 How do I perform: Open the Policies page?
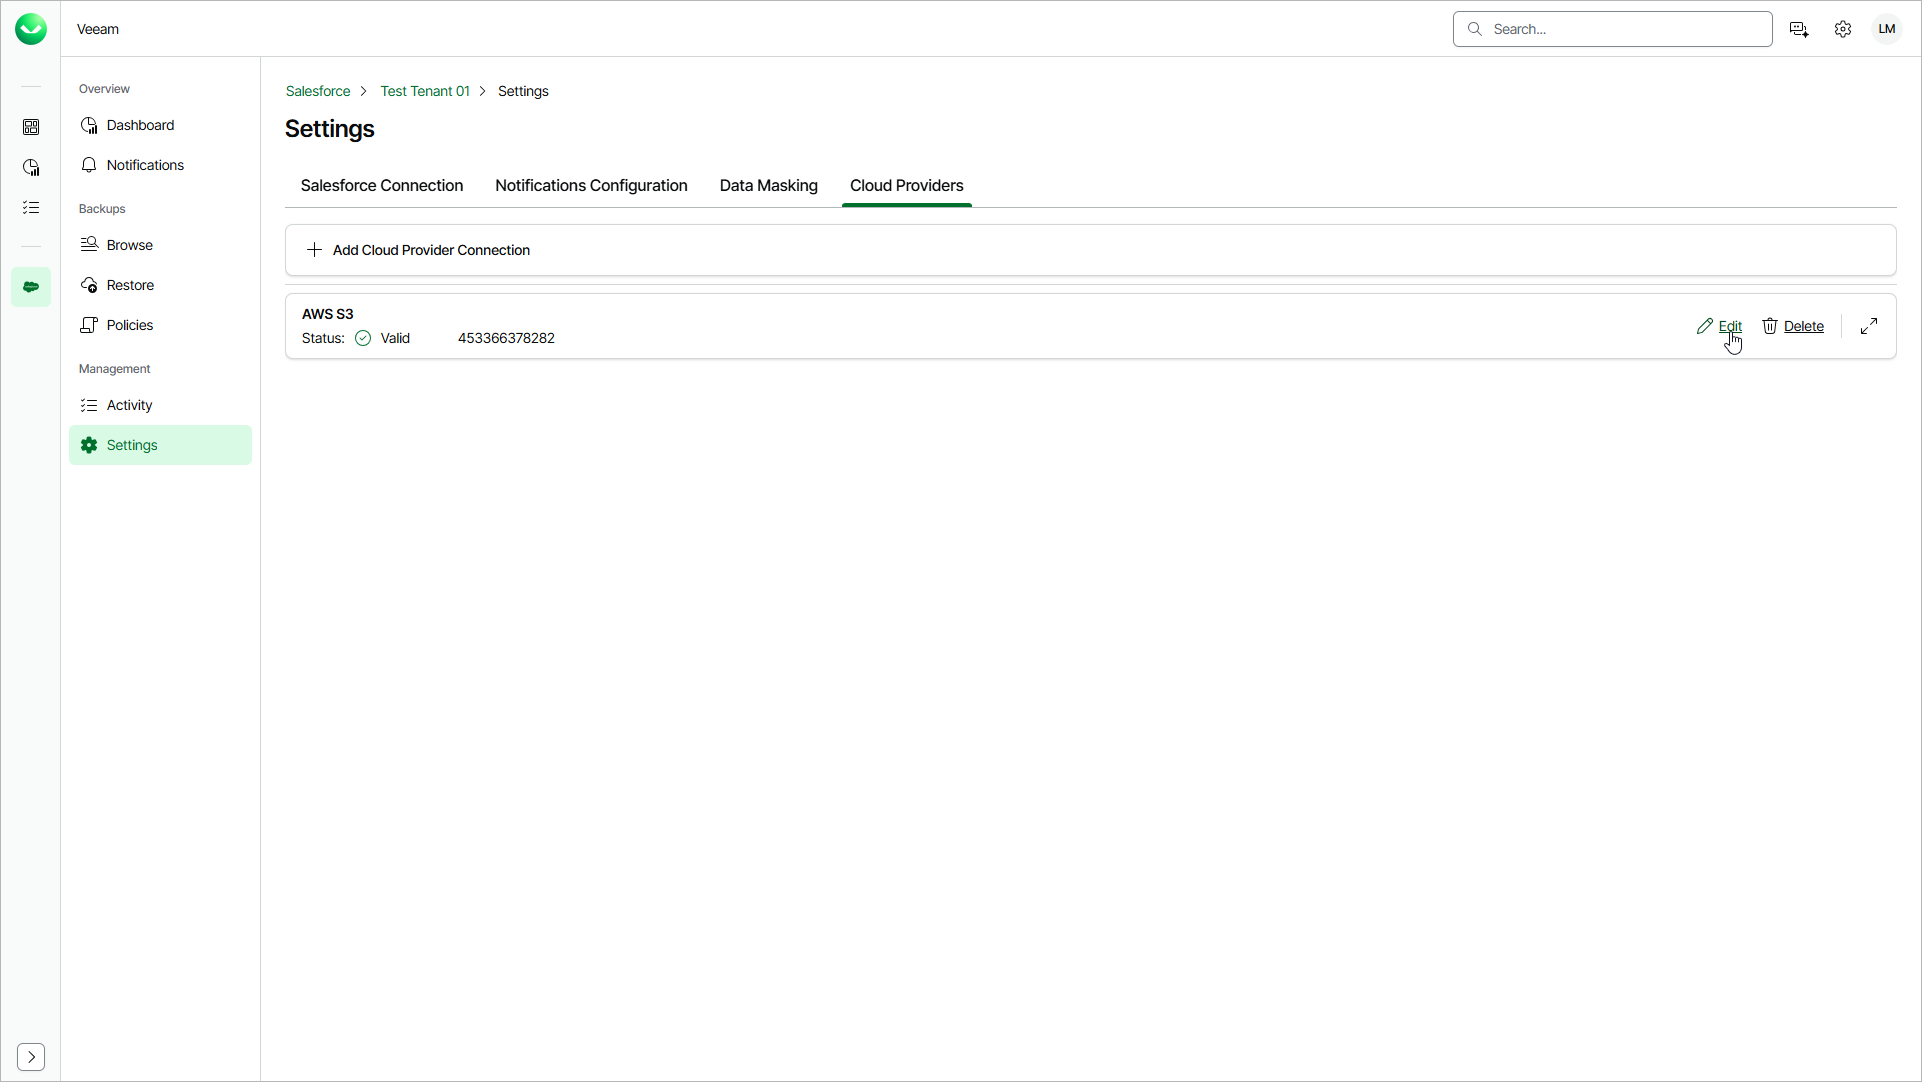pos(160,325)
